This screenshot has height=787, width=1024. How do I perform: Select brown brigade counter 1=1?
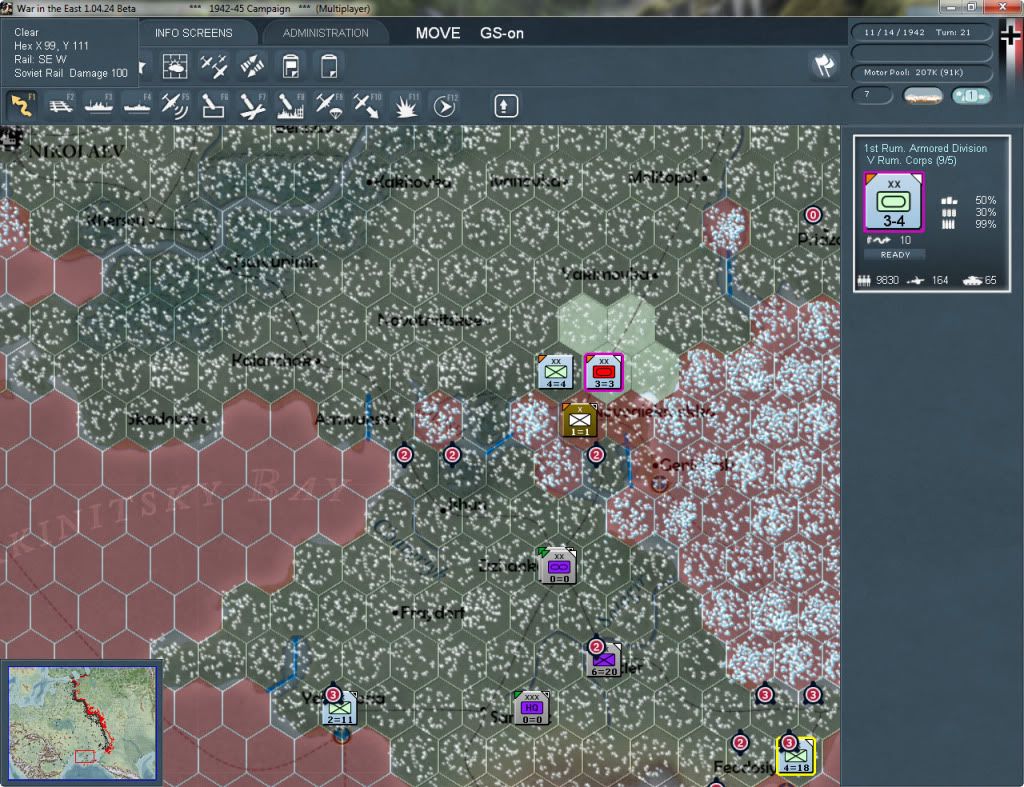[x=579, y=420]
